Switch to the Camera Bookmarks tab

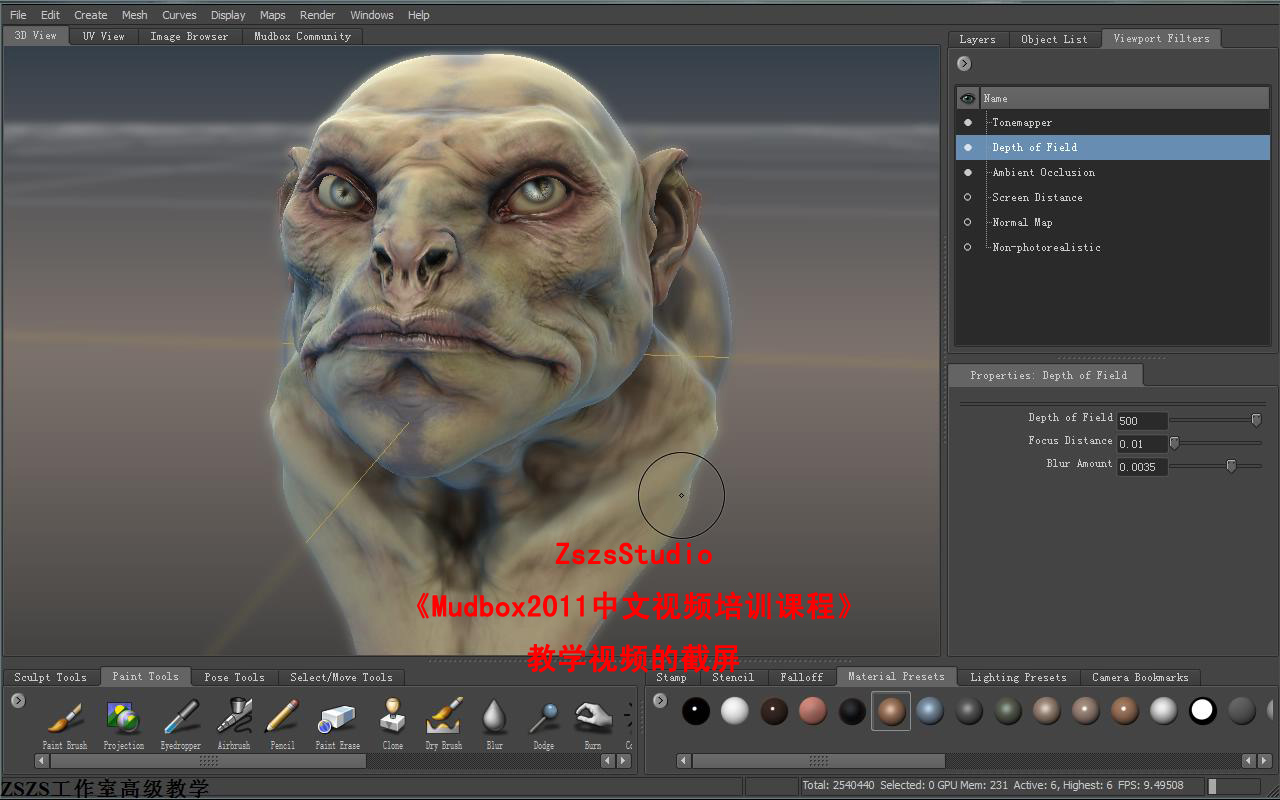(x=1140, y=677)
